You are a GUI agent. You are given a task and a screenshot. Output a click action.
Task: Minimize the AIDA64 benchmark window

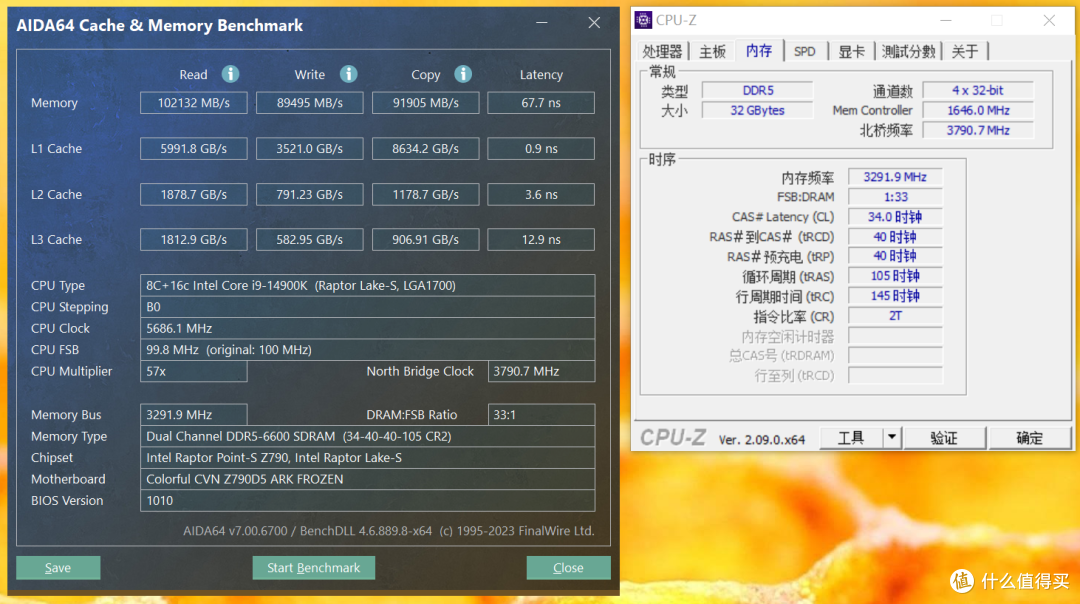click(542, 23)
